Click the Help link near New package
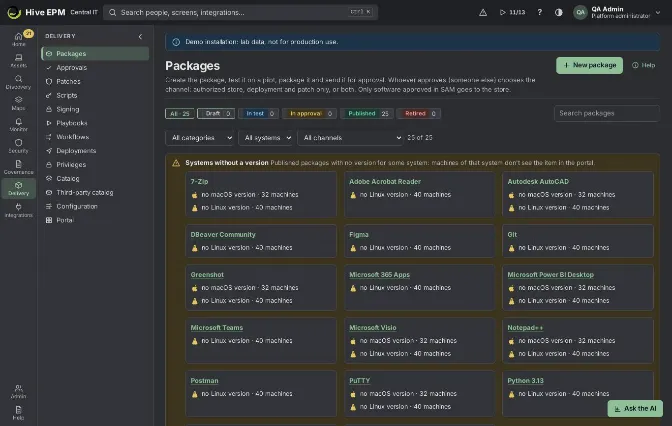 (643, 65)
